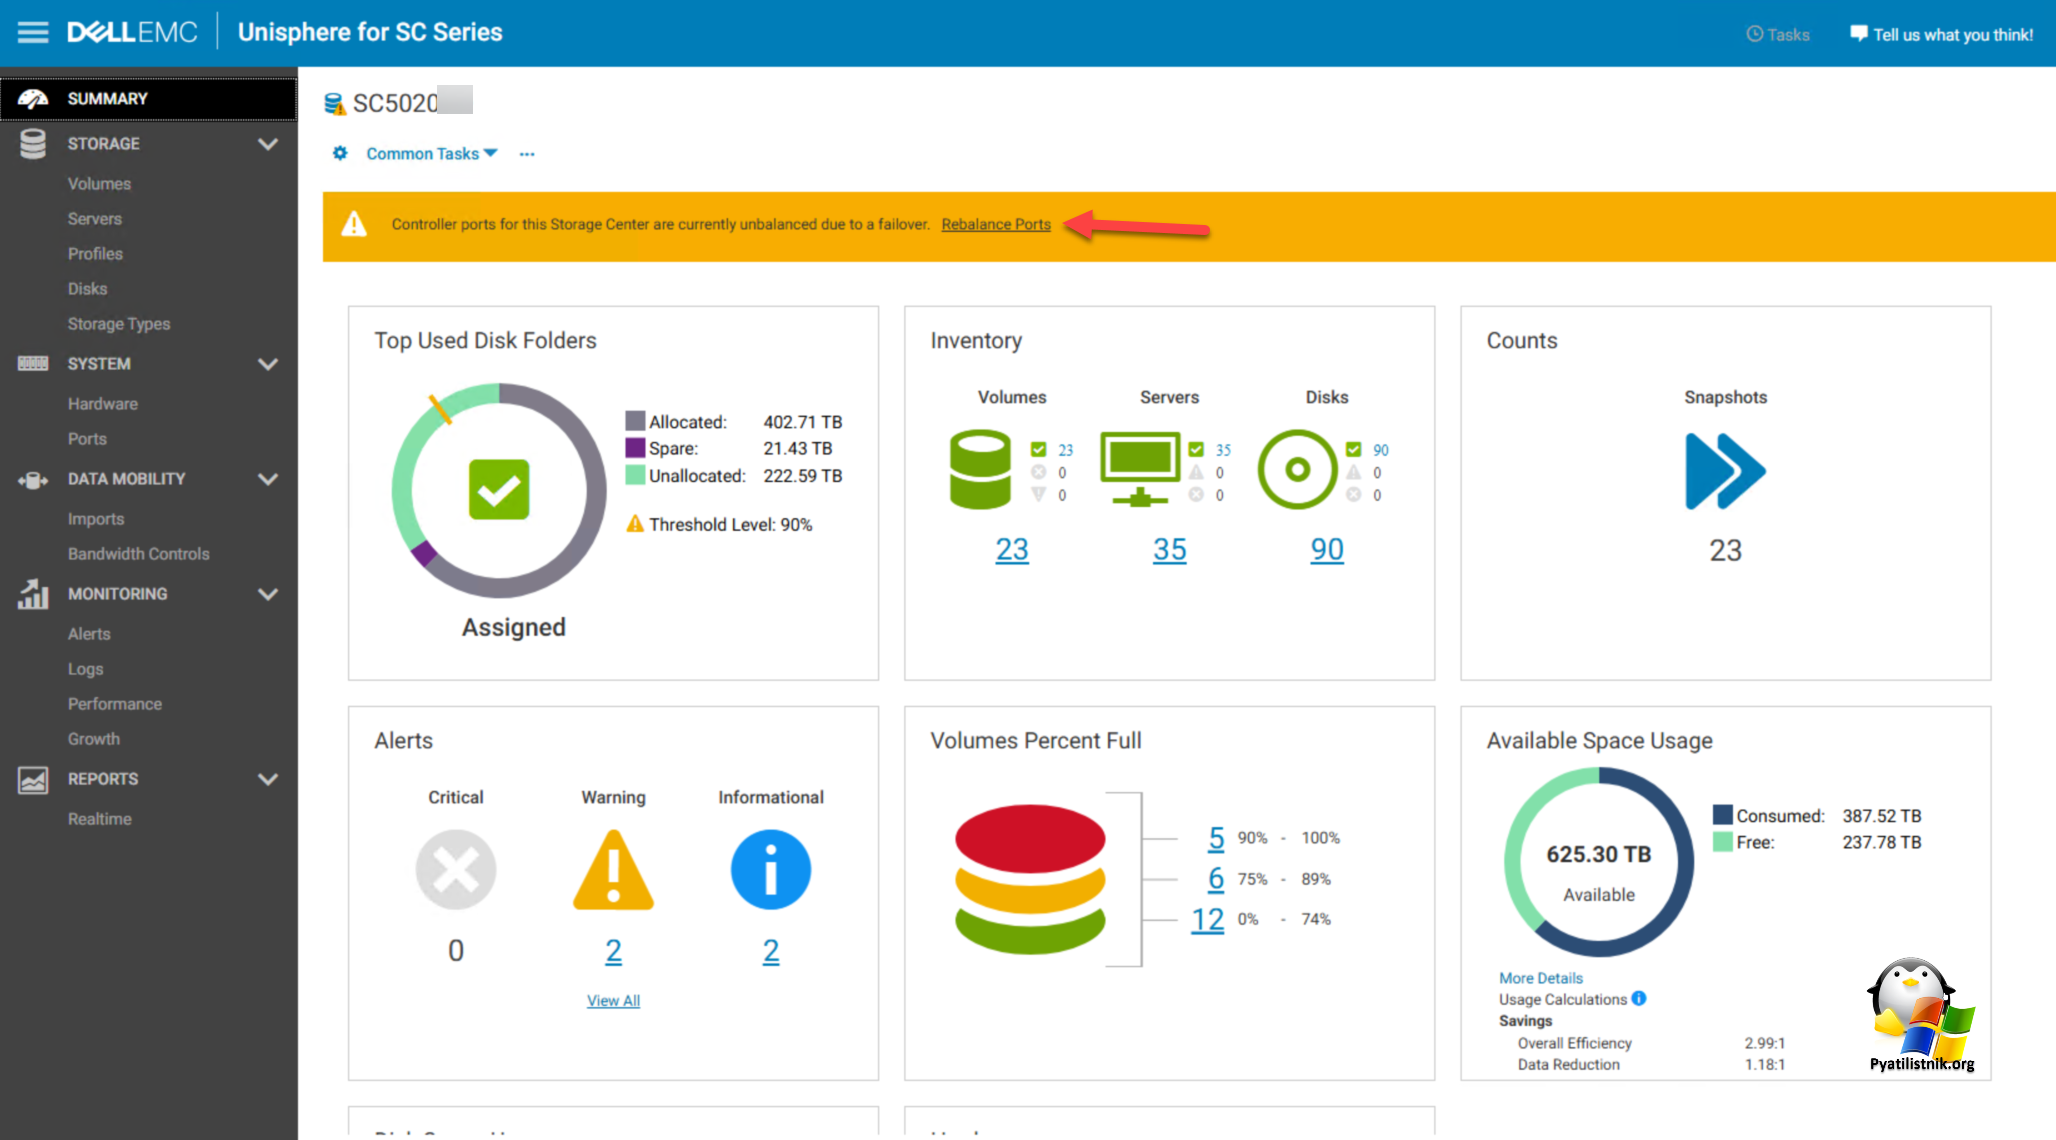
Task: Click the Unallocated green legend swatch
Action: (x=635, y=475)
